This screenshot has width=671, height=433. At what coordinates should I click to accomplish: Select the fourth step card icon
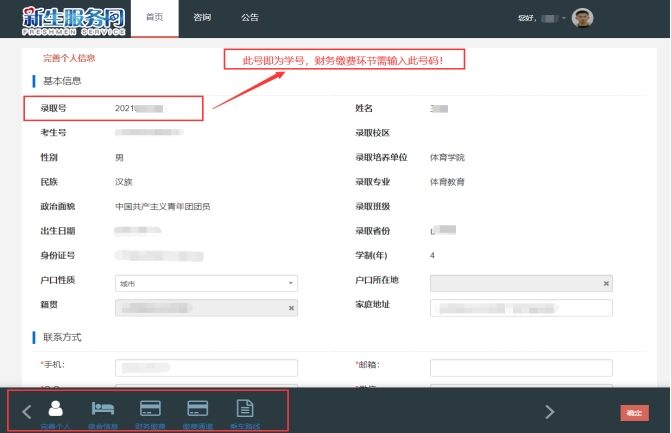[x=198, y=409]
